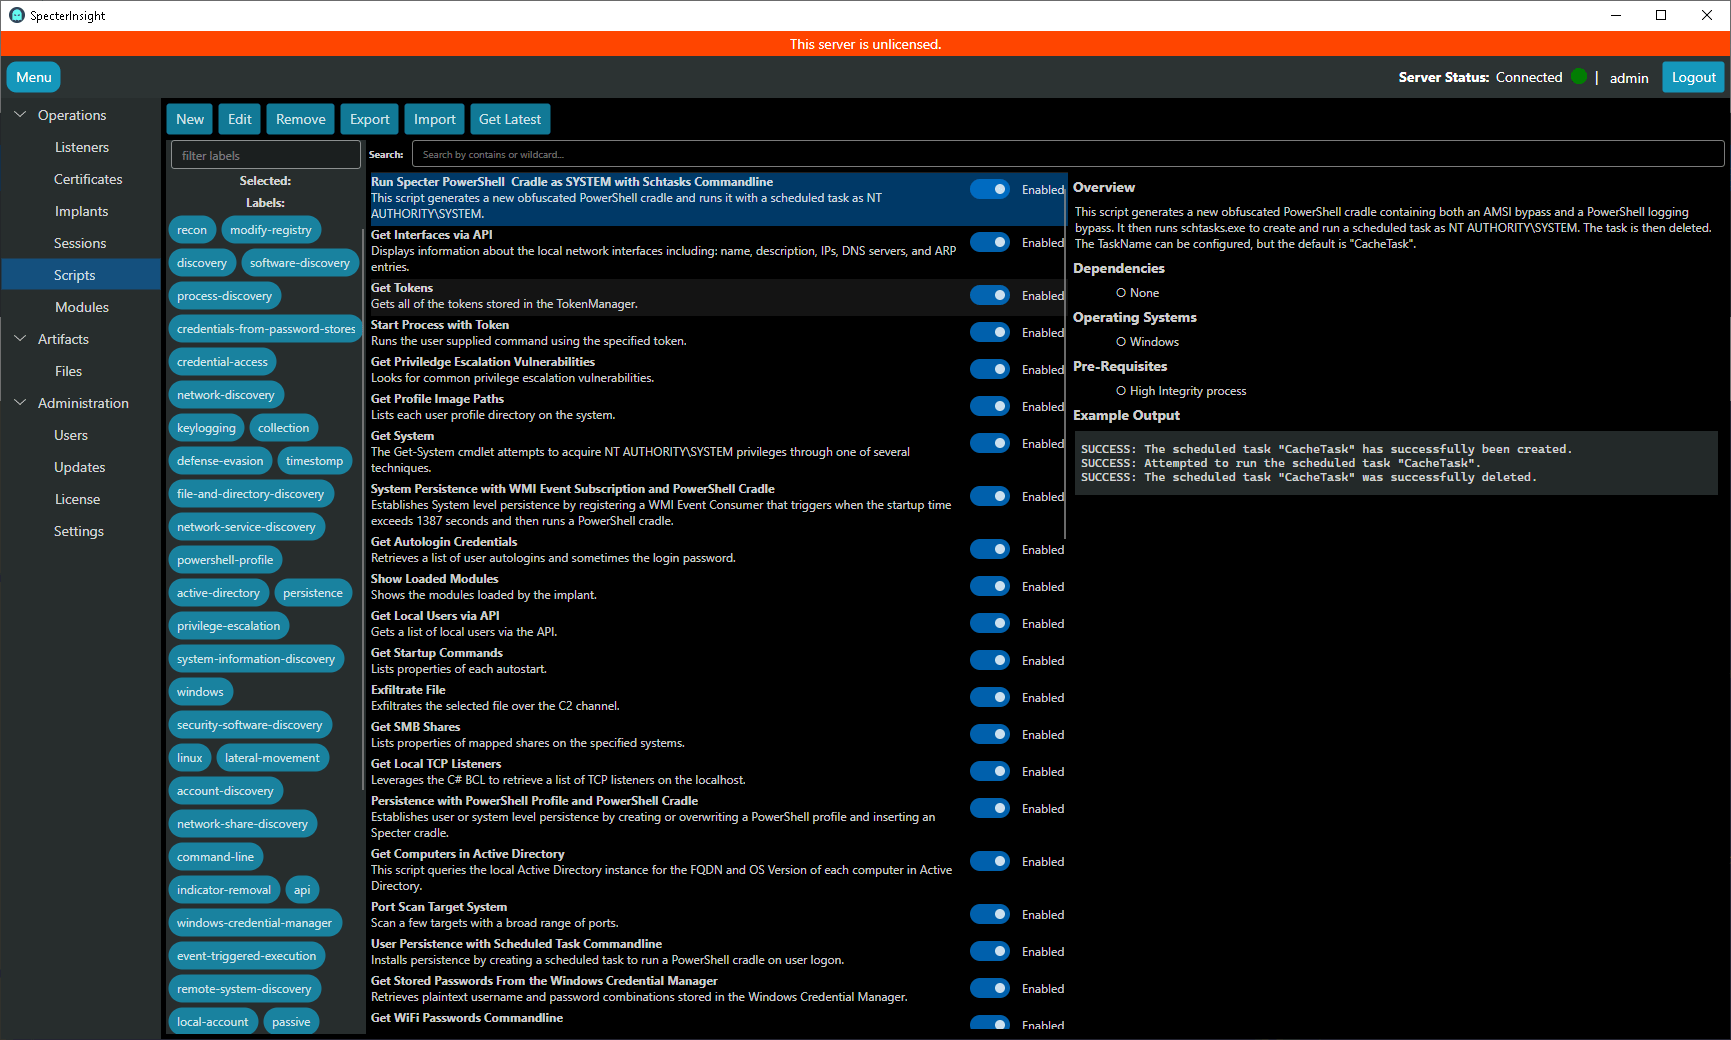Disable the Get Interfaces via API script

(990, 242)
